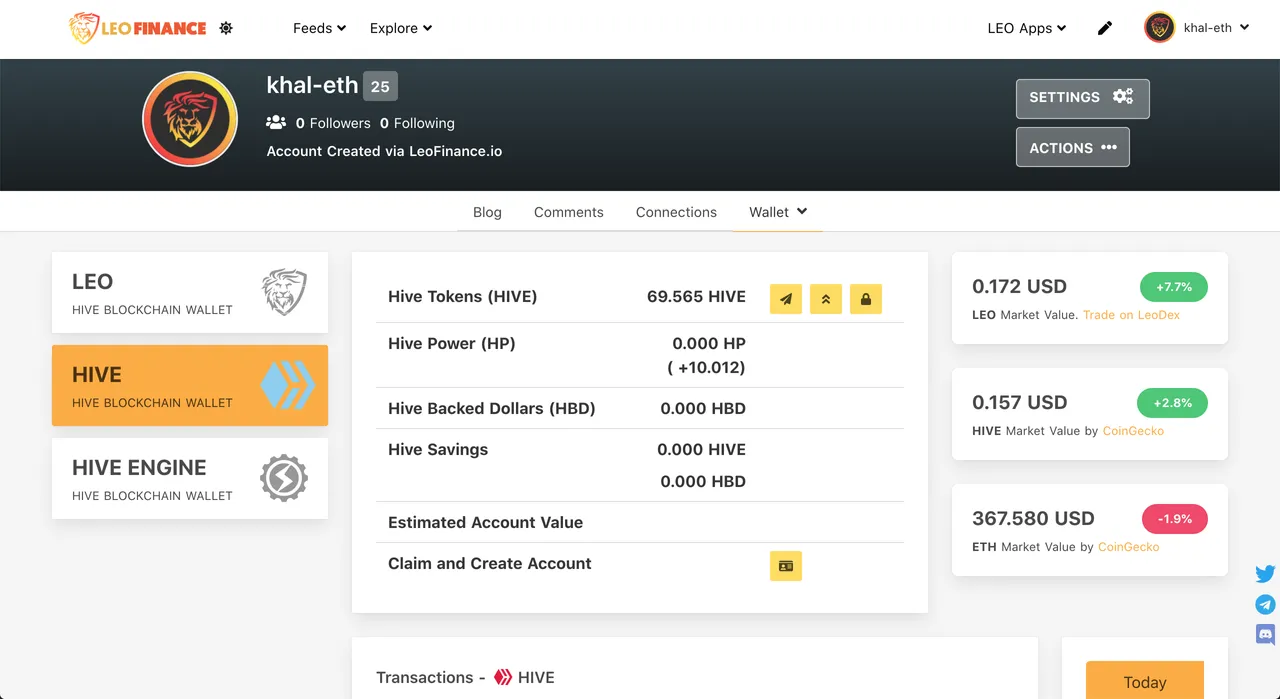Select the LEO wallet card

(190, 292)
